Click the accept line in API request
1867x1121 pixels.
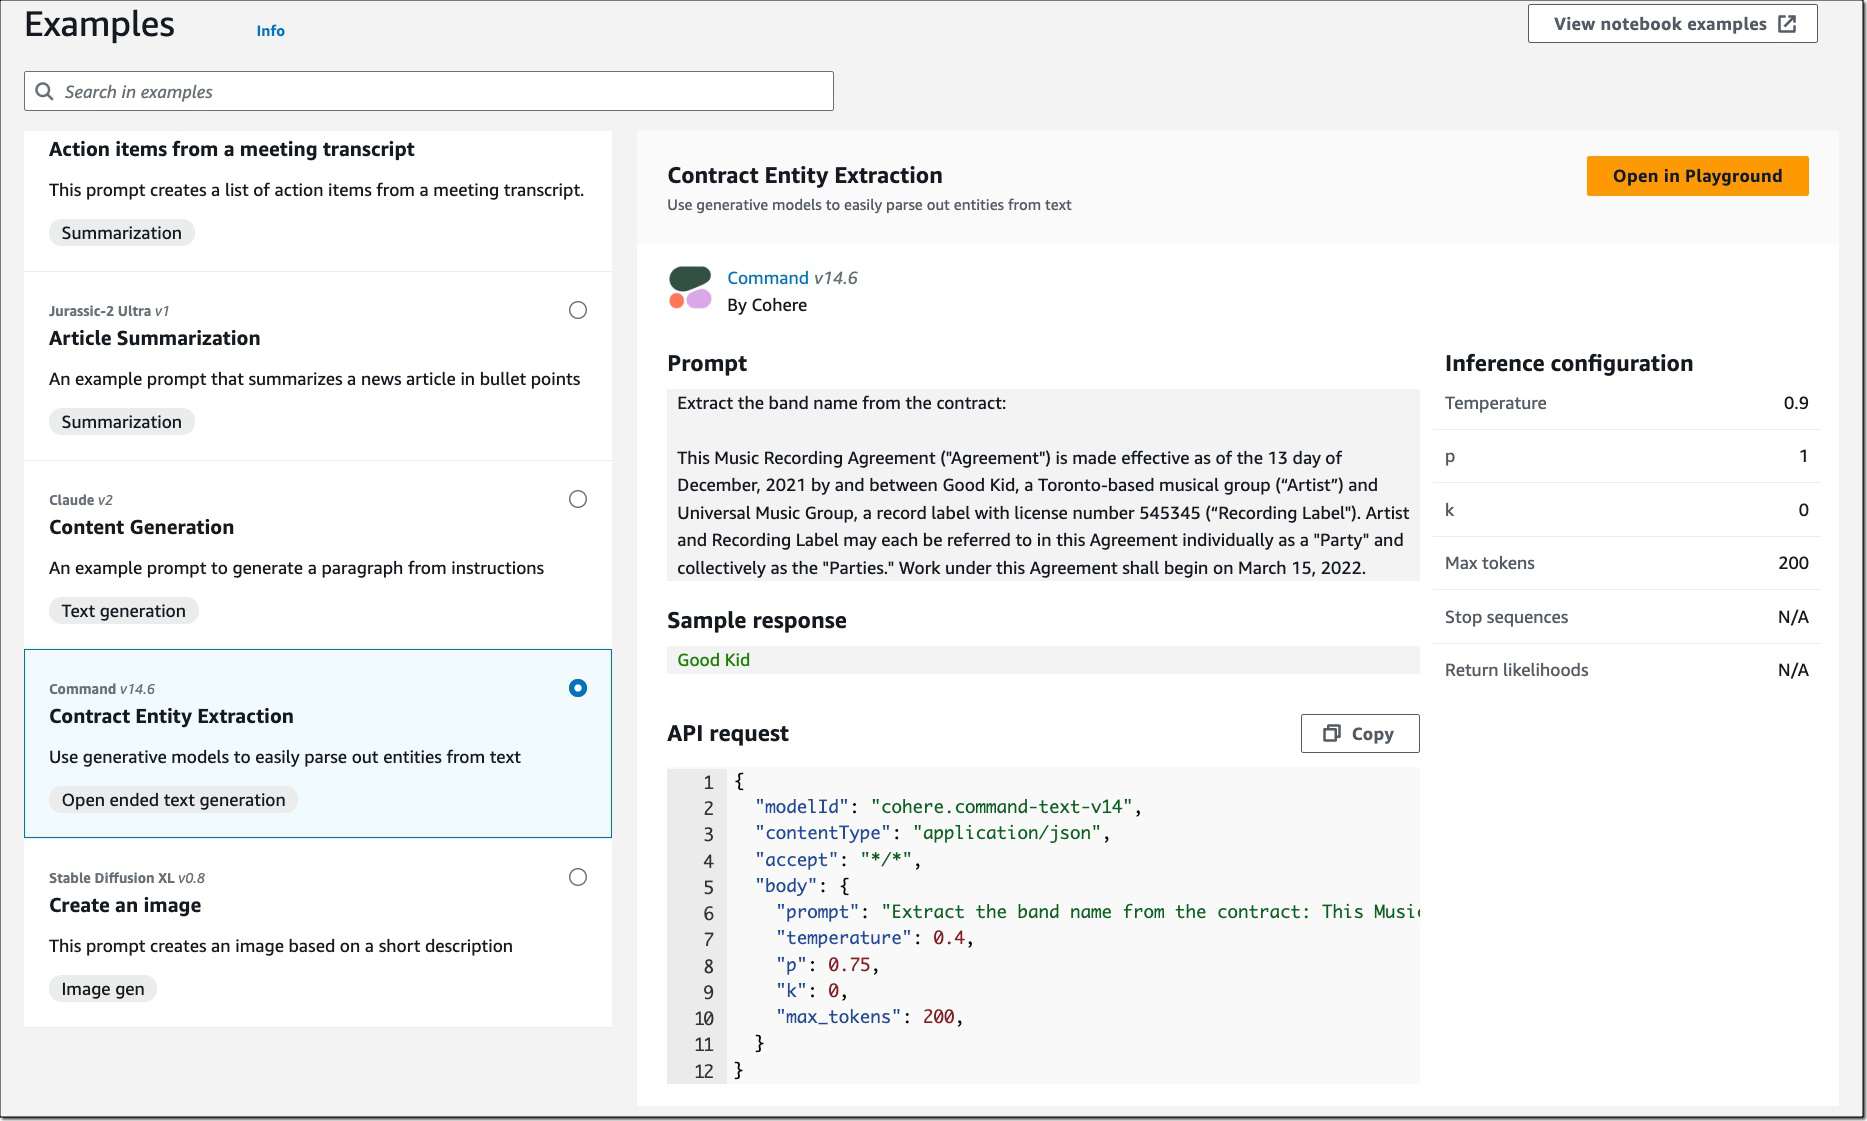[838, 860]
